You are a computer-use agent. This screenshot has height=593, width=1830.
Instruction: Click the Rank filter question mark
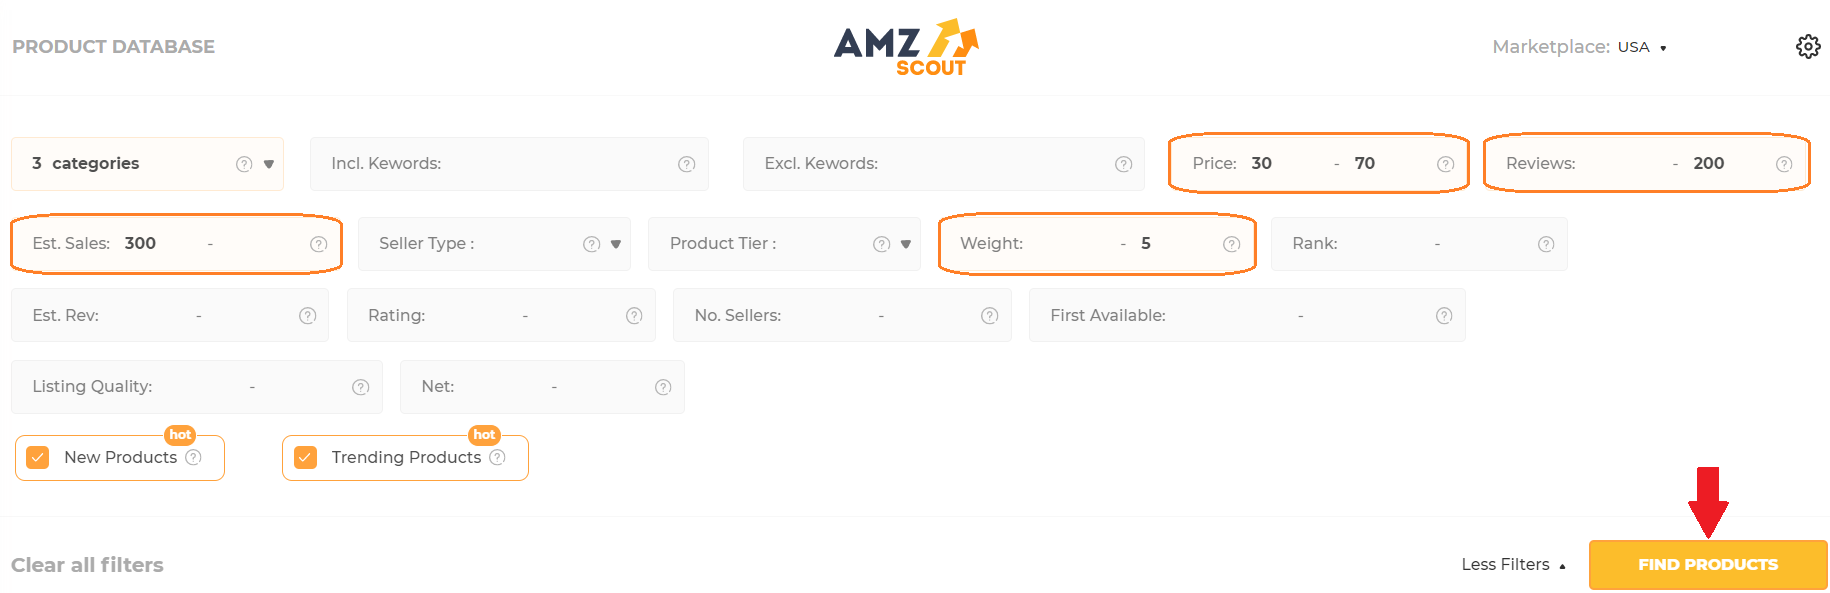pos(1545,243)
